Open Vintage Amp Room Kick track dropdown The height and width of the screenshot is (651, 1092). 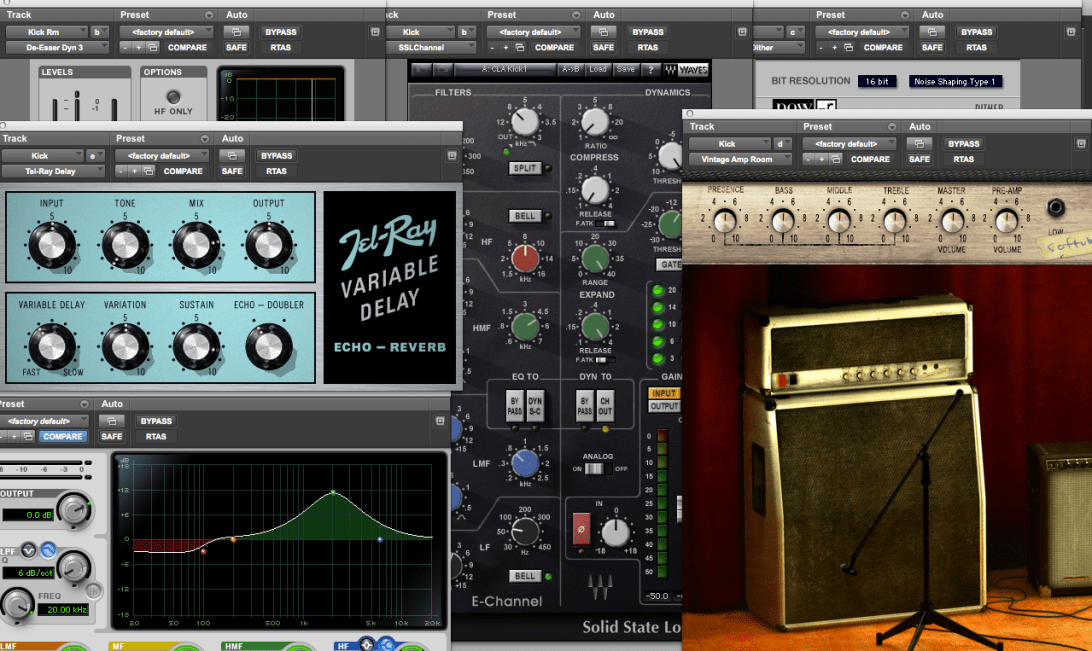pyautogui.click(x=730, y=144)
